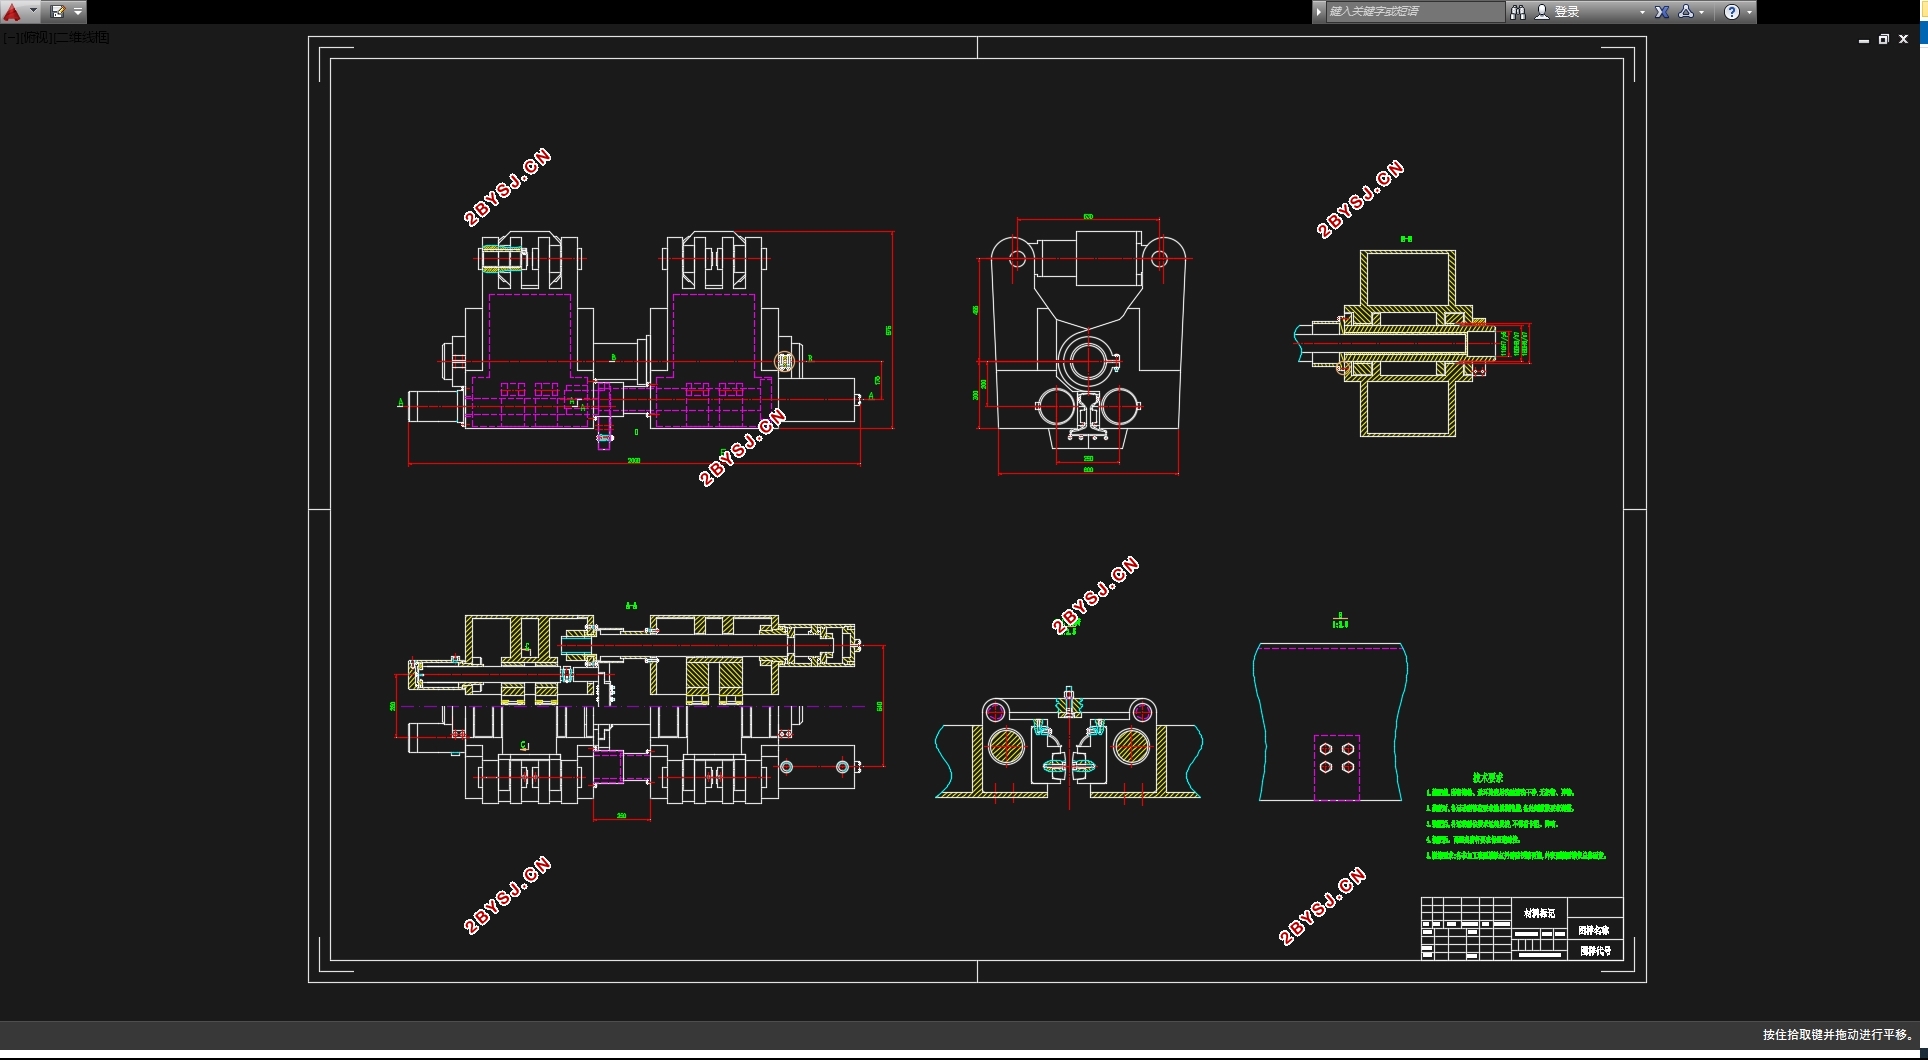This screenshot has width=1928, height=1060.
Task: Click the binoculars search icon
Action: click(1517, 12)
